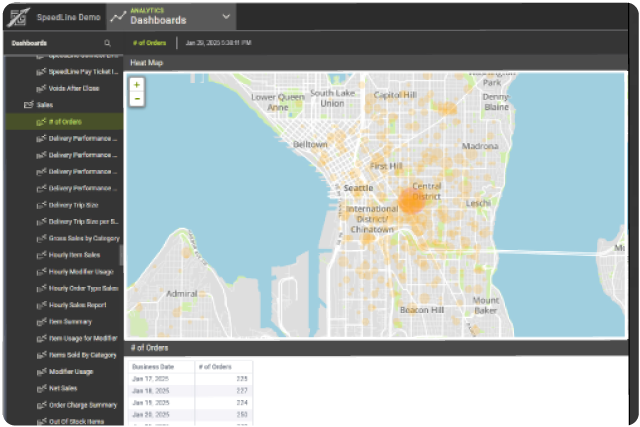Click chart icon beside Hourly Modifier Usage
Screen dimensions: 640x427
click(41, 271)
